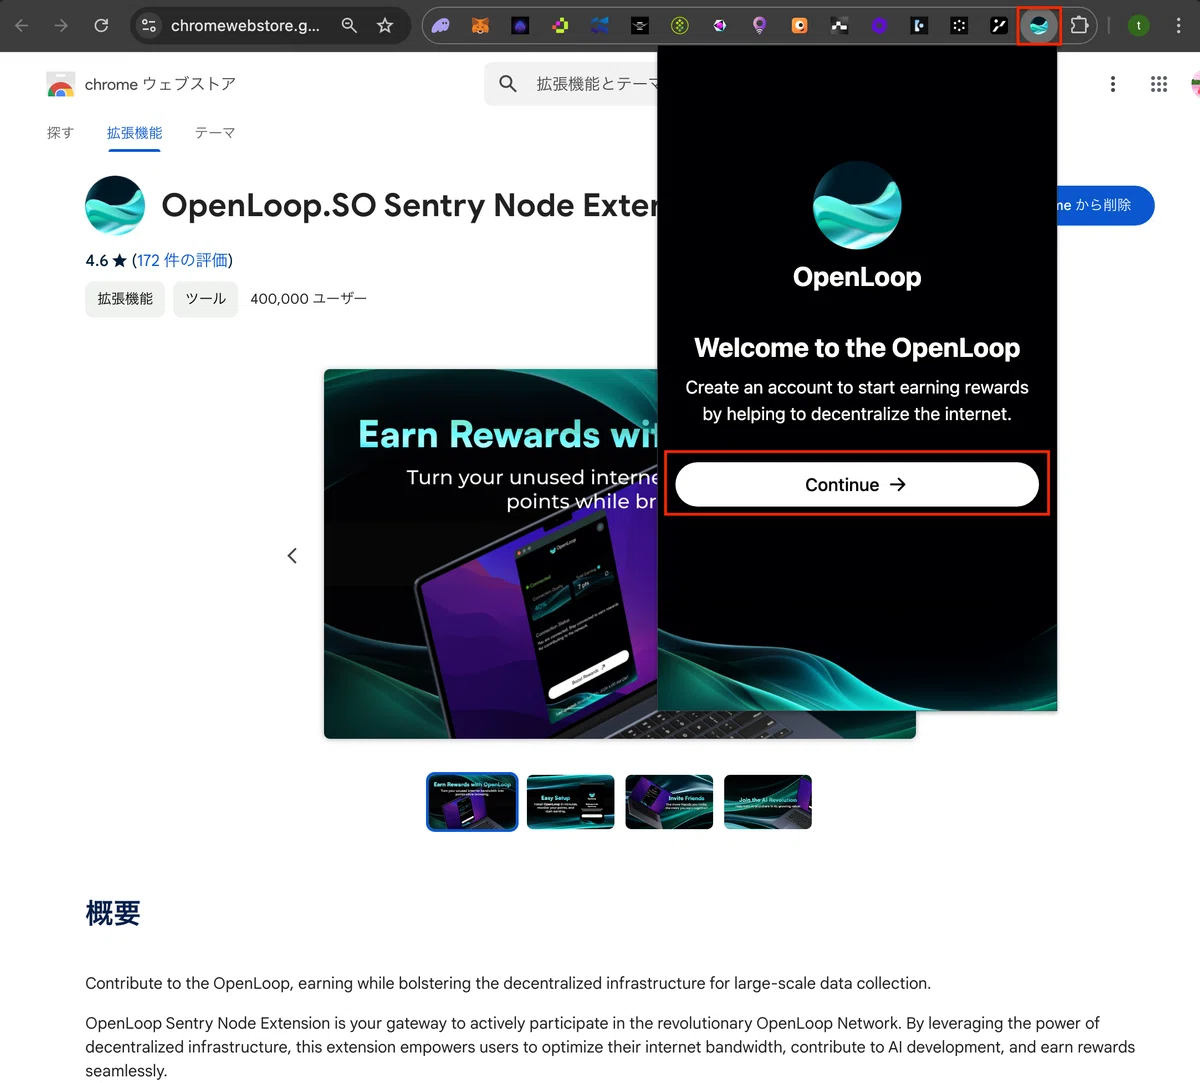1200x1083 pixels.
Task: Click the zoom magnifier in address bar
Action: 349,26
